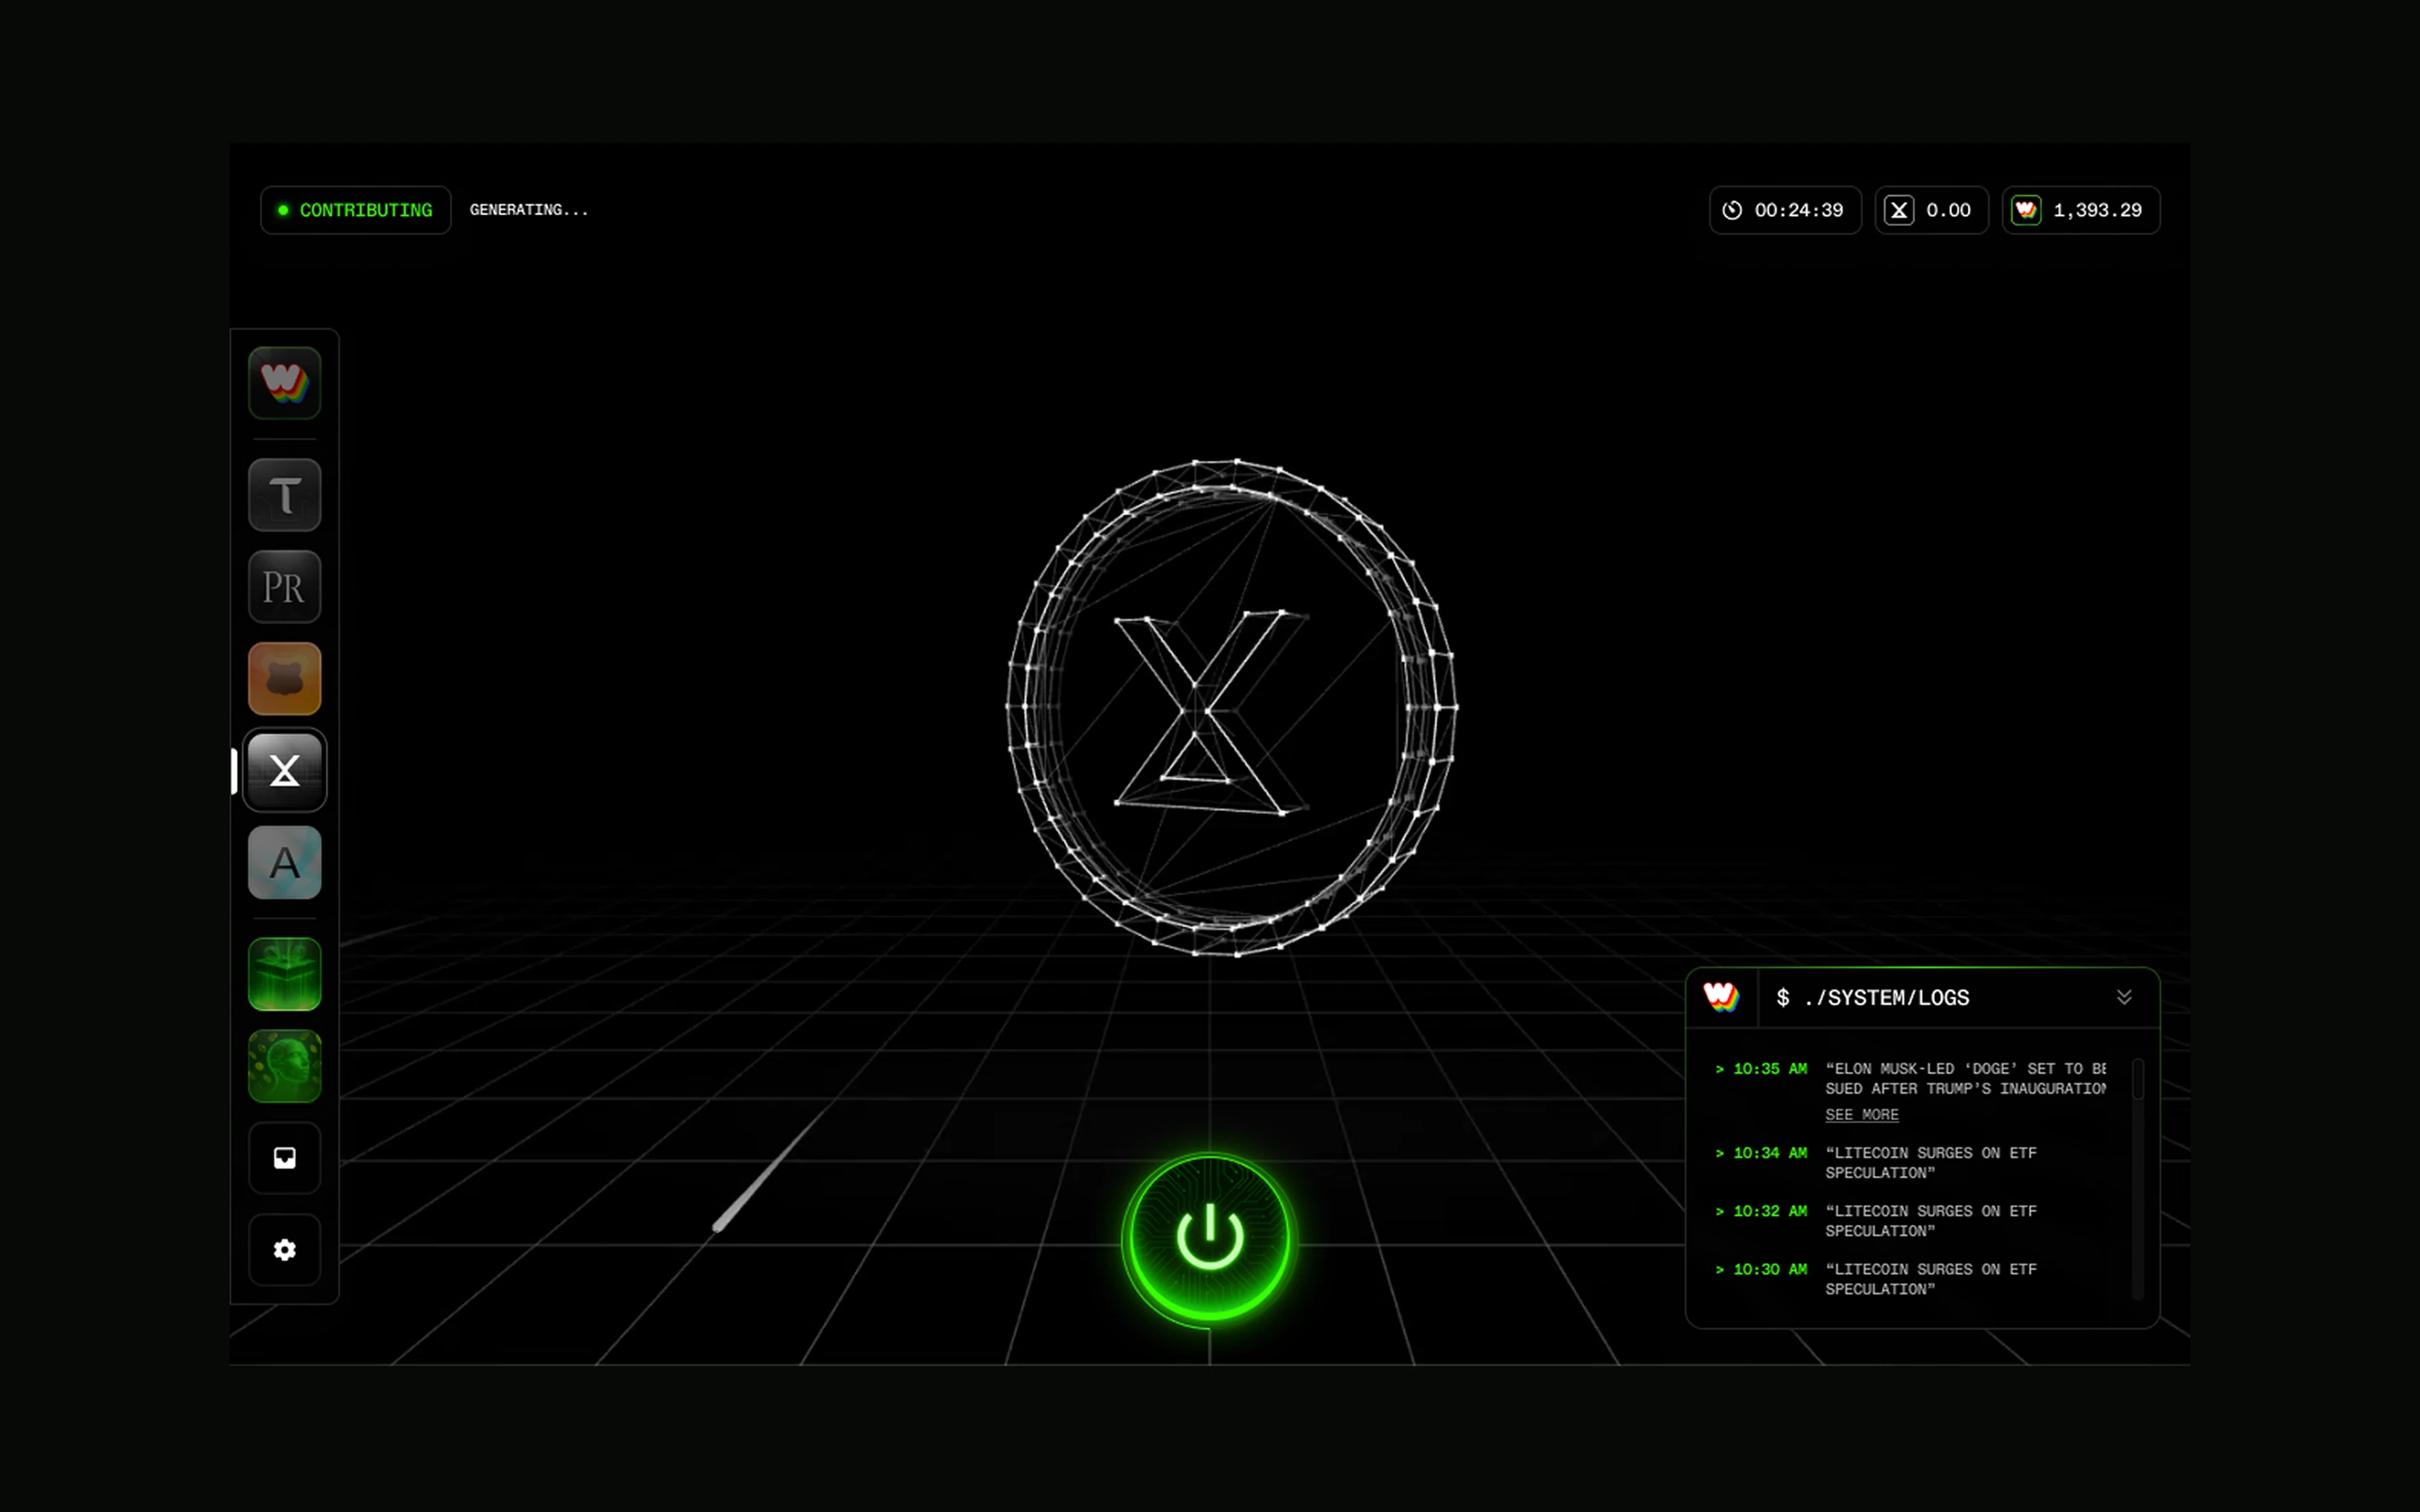Open the rainbow W app icon in the sidebar
The image size is (2420, 1512).
click(284, 382)
